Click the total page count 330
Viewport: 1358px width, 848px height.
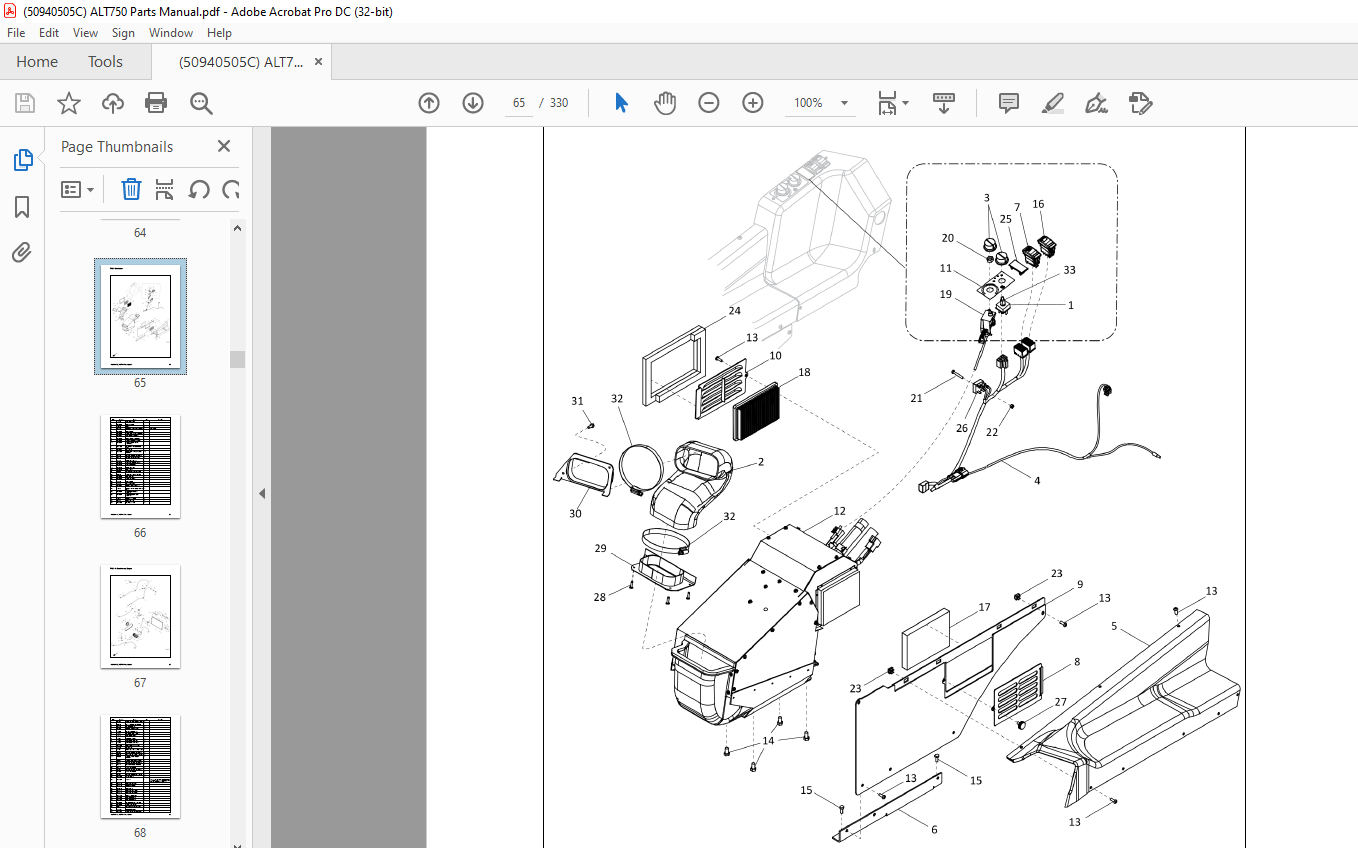(x=559, y=103)
